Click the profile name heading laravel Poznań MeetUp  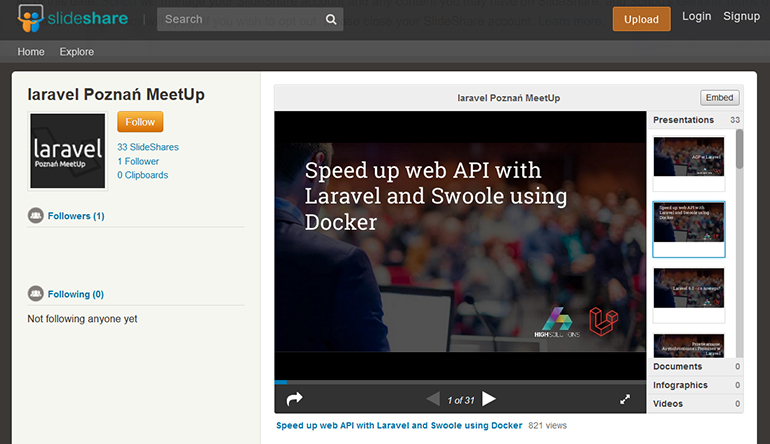click(116, 94)
